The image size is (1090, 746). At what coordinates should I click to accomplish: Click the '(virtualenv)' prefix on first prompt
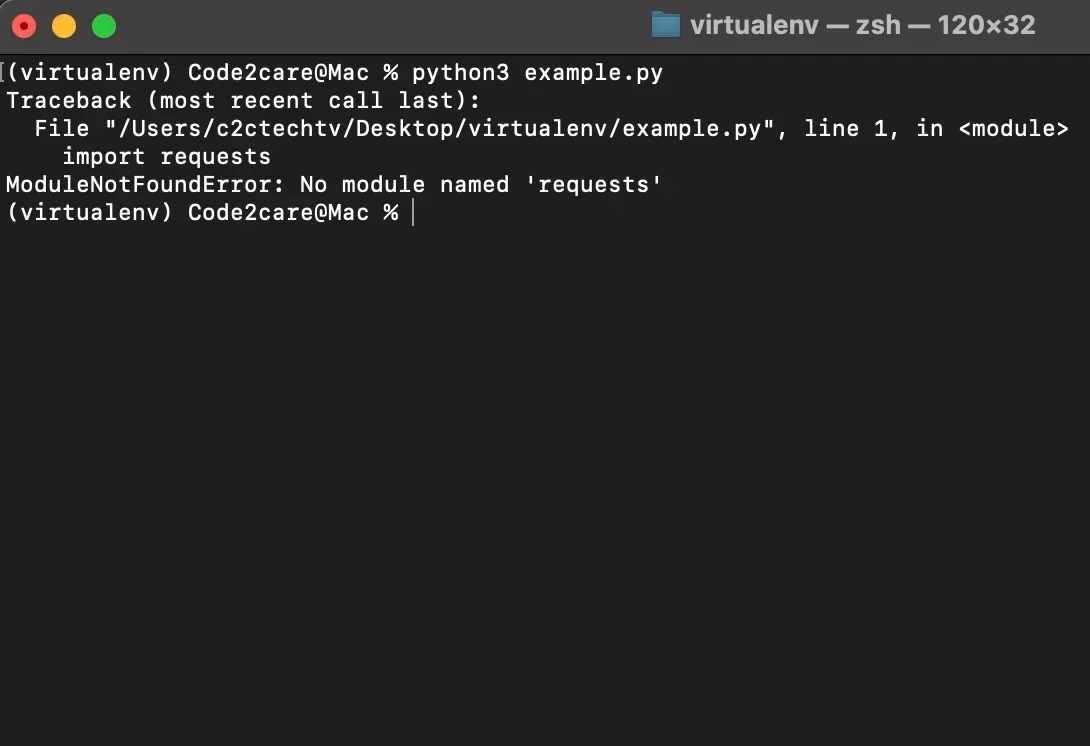coord(89,73)
